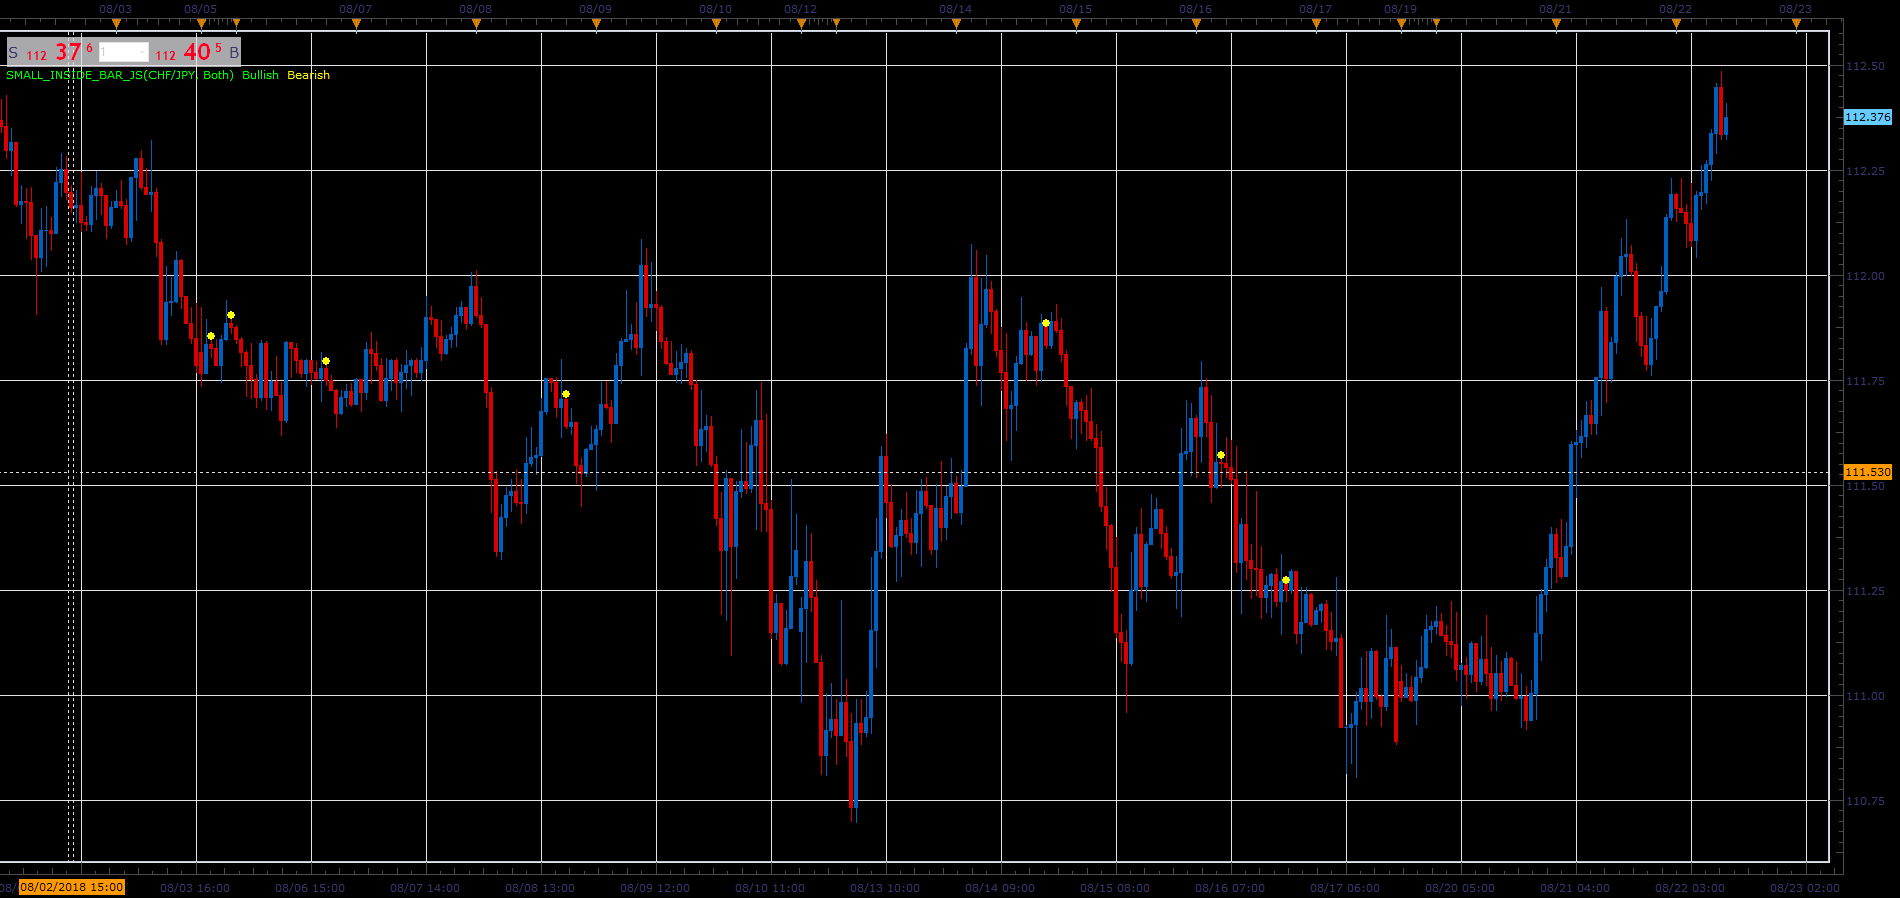This screenshot has width=1900, height=898.
Task: Click the orange crosshair time tag 08/02/2018 15:00
Action: point(72,887)
